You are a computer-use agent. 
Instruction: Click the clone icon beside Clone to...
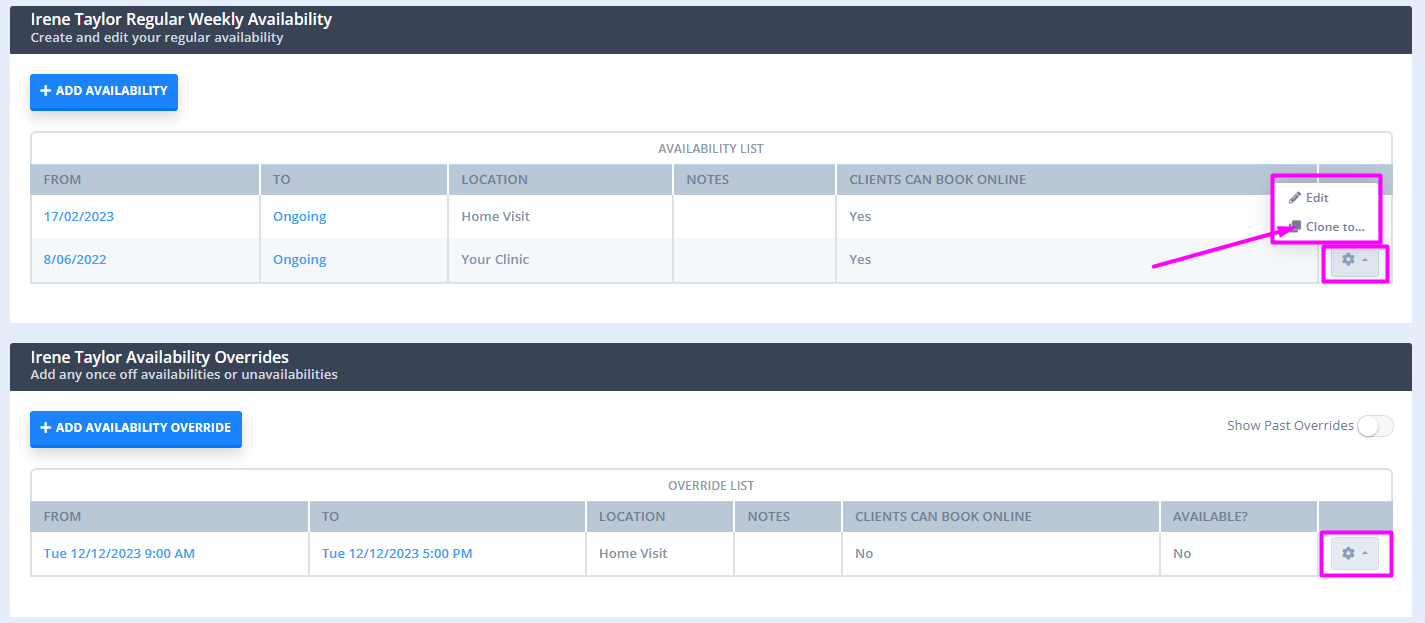tap(1295, 227)
